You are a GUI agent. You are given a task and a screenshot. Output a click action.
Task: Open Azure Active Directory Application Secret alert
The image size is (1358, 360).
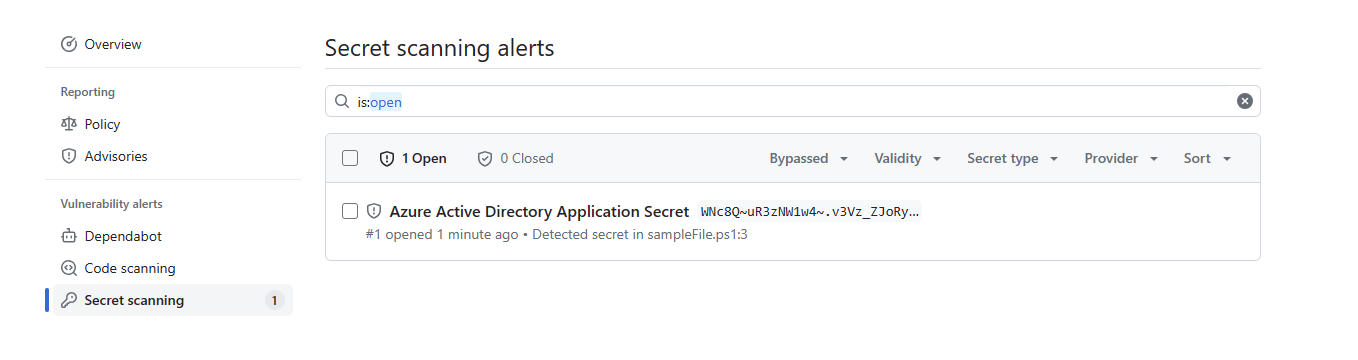pos(539,211)
